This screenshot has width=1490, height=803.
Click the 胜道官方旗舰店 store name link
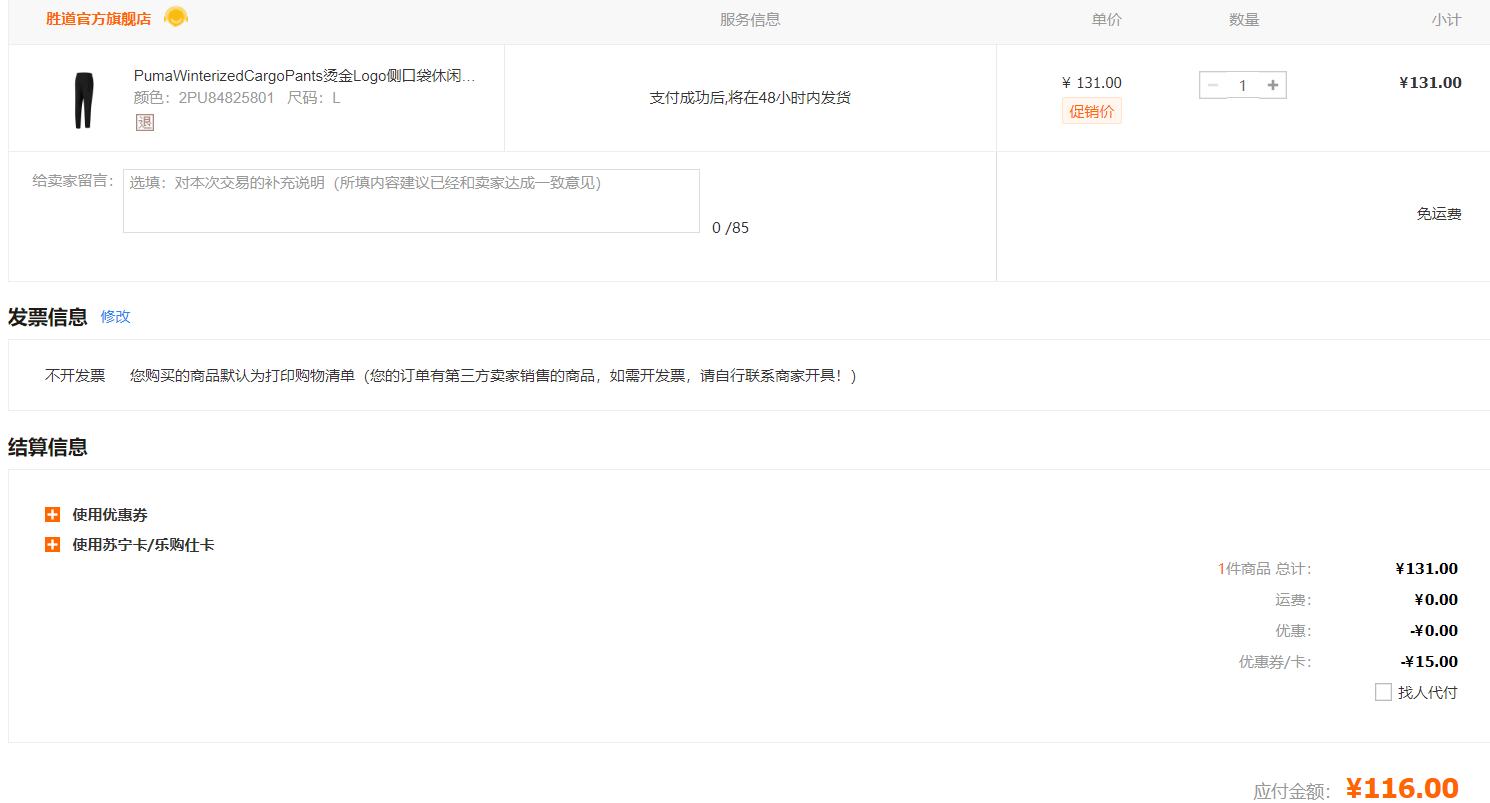tap(98, 19)
